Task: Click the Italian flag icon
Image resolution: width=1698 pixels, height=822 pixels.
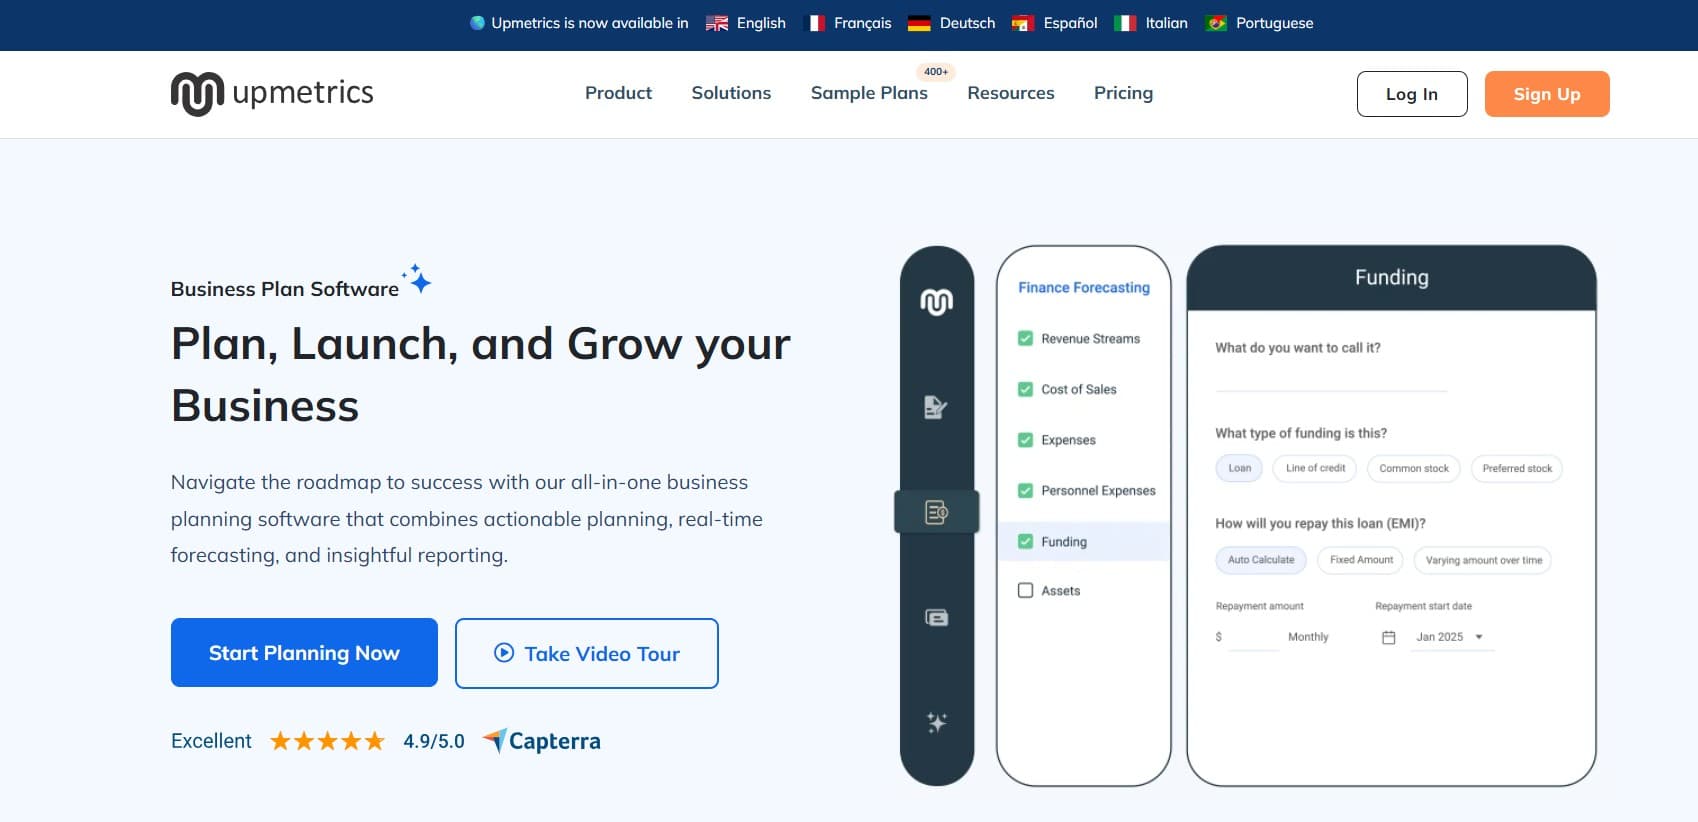Action: pos(1125,23)
